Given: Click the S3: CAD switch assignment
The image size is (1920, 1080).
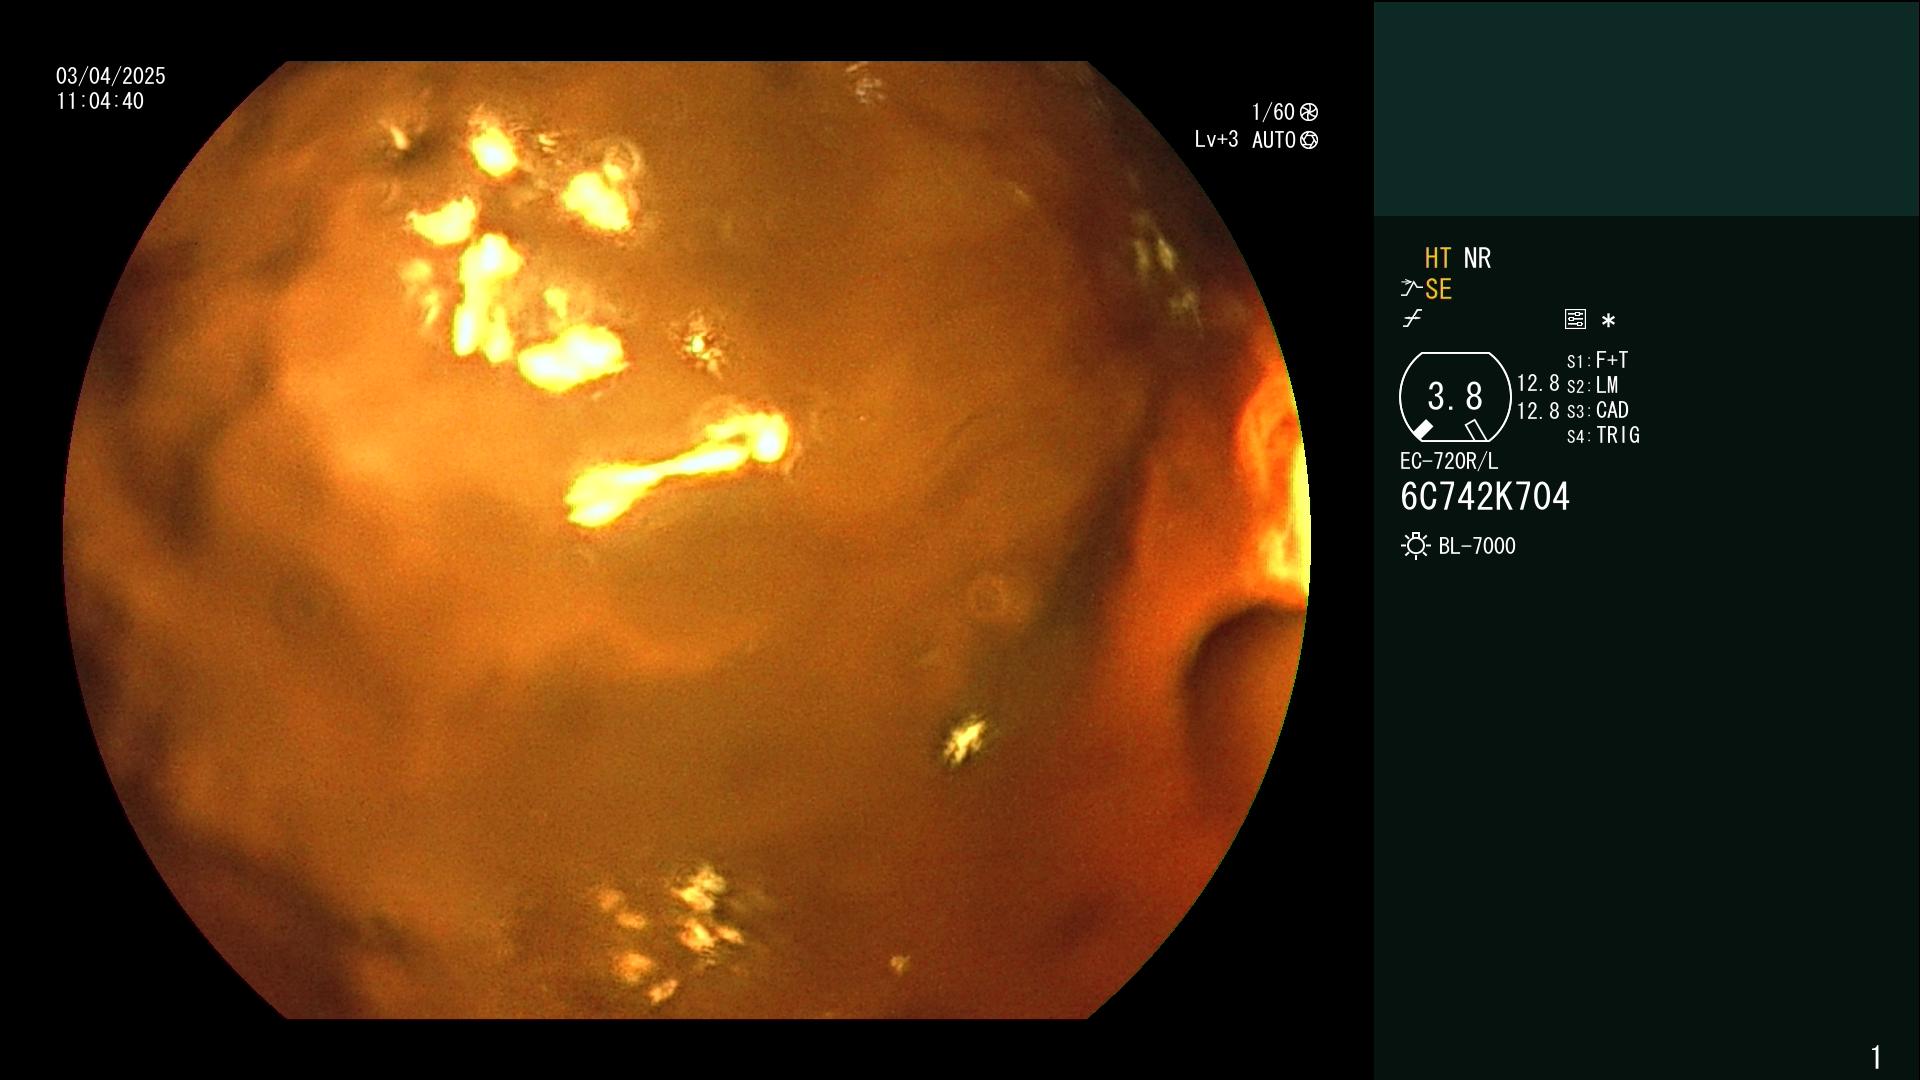Looking at the screenshot, I should tap(1598, 410).
